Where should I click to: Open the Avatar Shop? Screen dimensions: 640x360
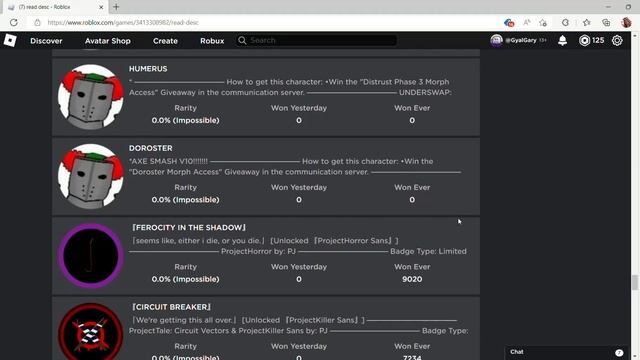(108, 41)
